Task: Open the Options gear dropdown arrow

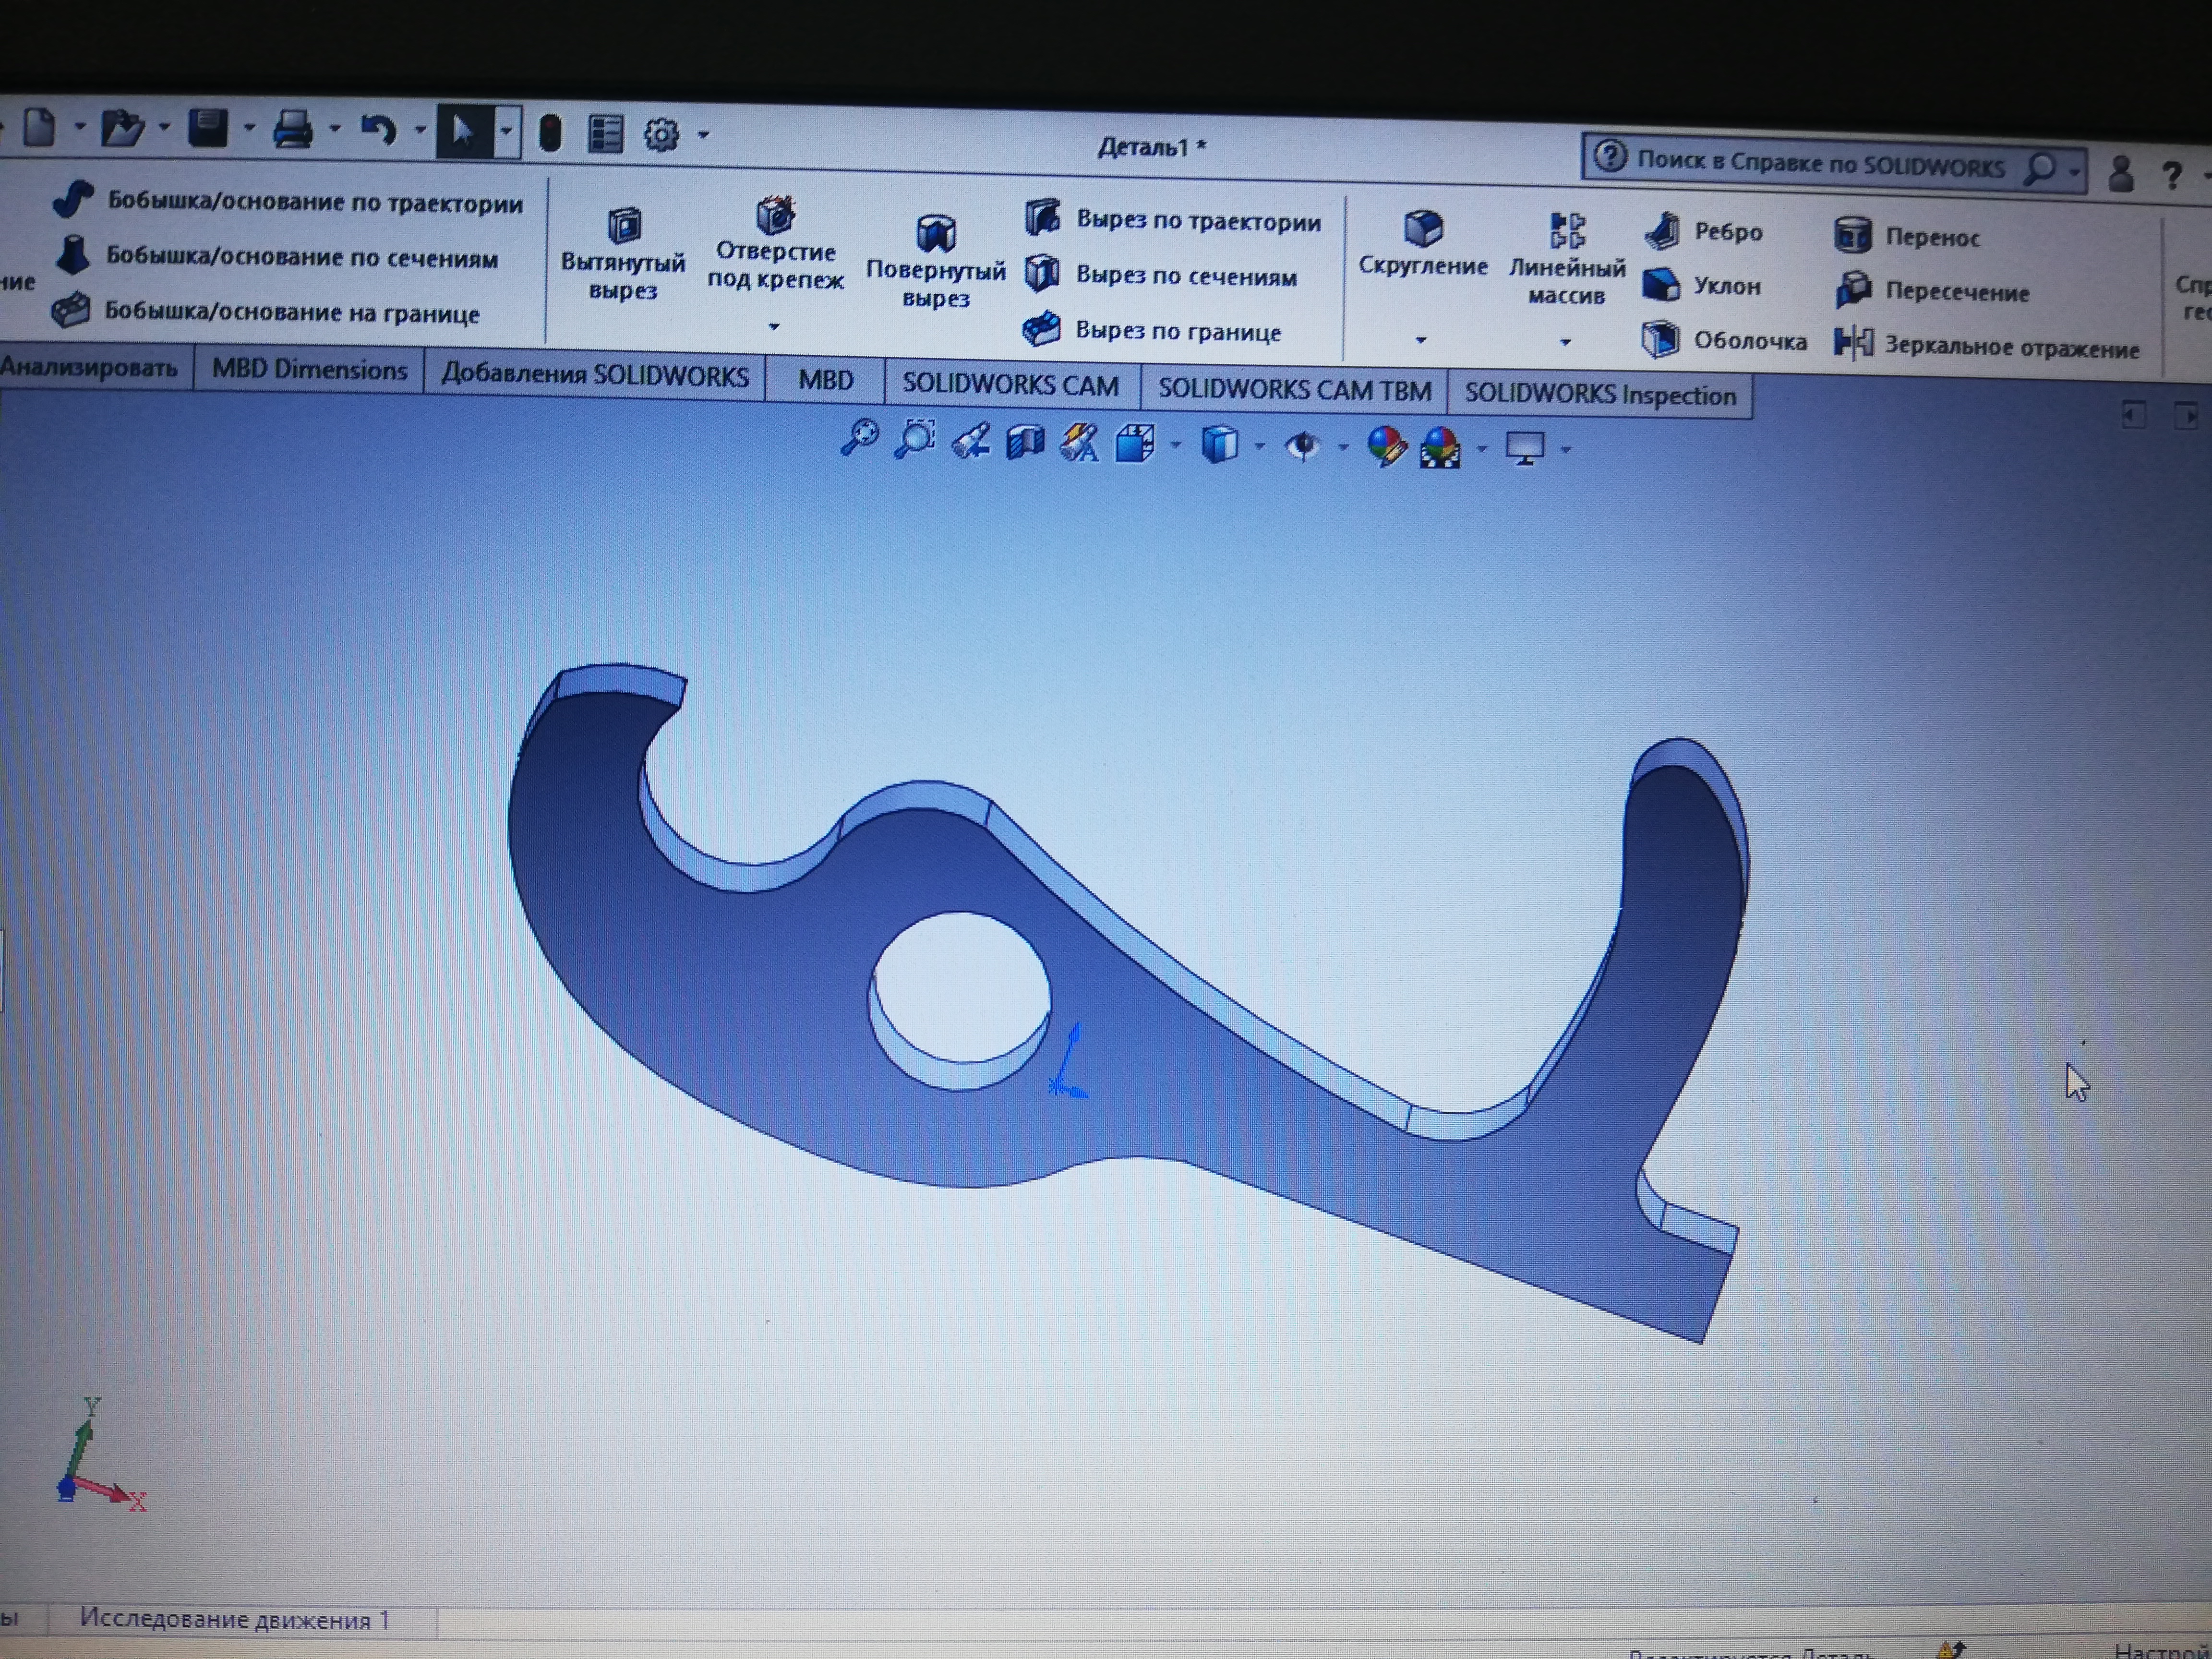Action: pyautogui.click(x=704, y=134)
